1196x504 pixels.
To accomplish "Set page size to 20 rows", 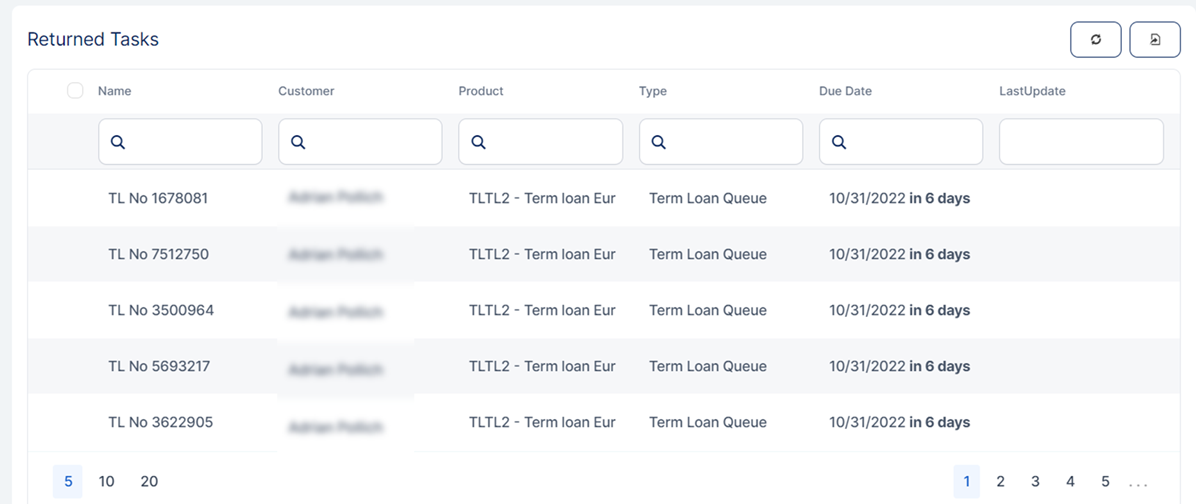I will click(x=149, y=481).
